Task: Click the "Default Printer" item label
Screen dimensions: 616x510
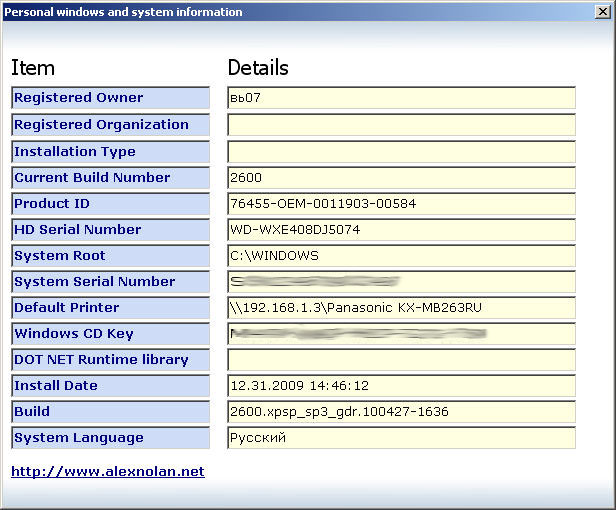Action: click(x=67, y=308)
